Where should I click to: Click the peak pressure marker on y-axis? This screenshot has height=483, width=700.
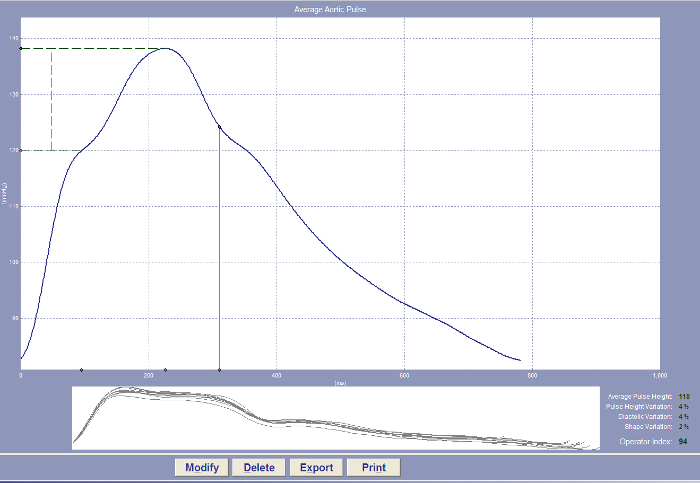pos(21,48)
